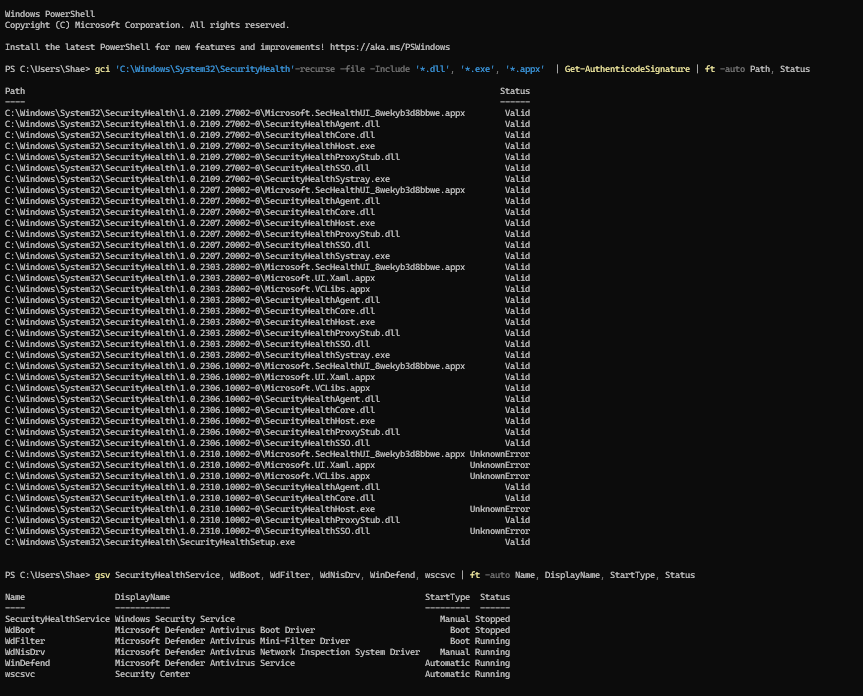The image size is (863, 696).
Task: Click the 1.0.2310.10002-0 Microsoft.SecHealthUI appx path
Action: click(235, 454)
